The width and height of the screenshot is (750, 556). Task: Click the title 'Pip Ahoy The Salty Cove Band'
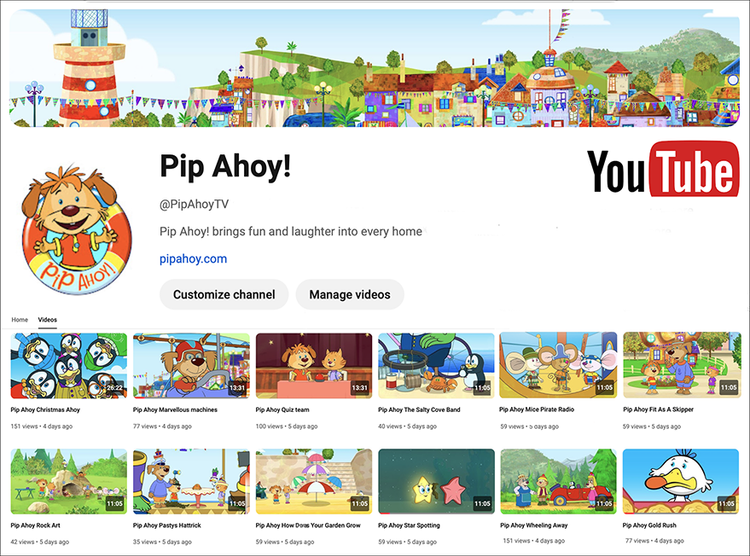419,410
